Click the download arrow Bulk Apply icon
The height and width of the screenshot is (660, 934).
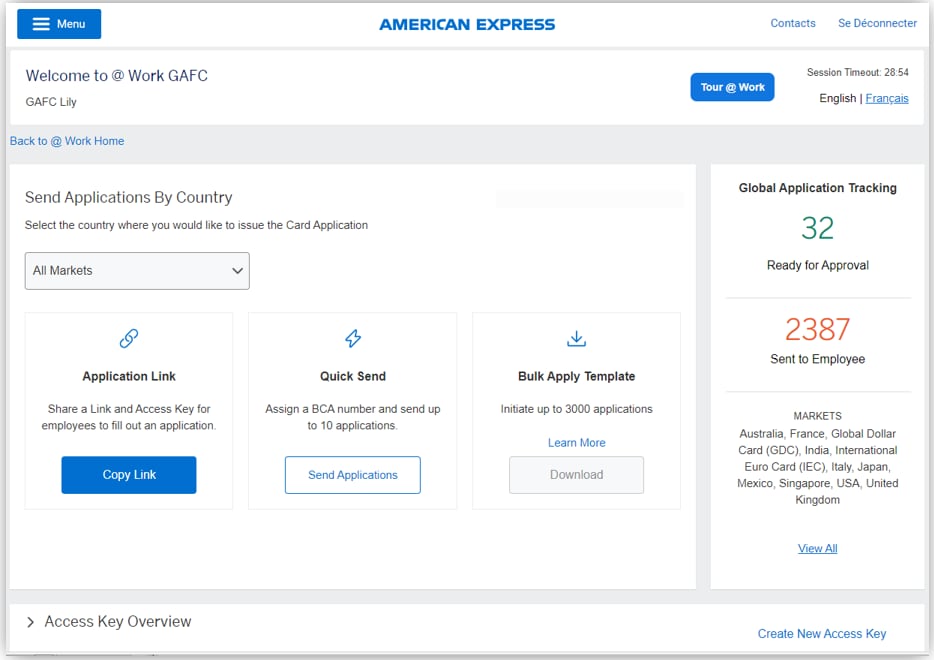[576, 339]
